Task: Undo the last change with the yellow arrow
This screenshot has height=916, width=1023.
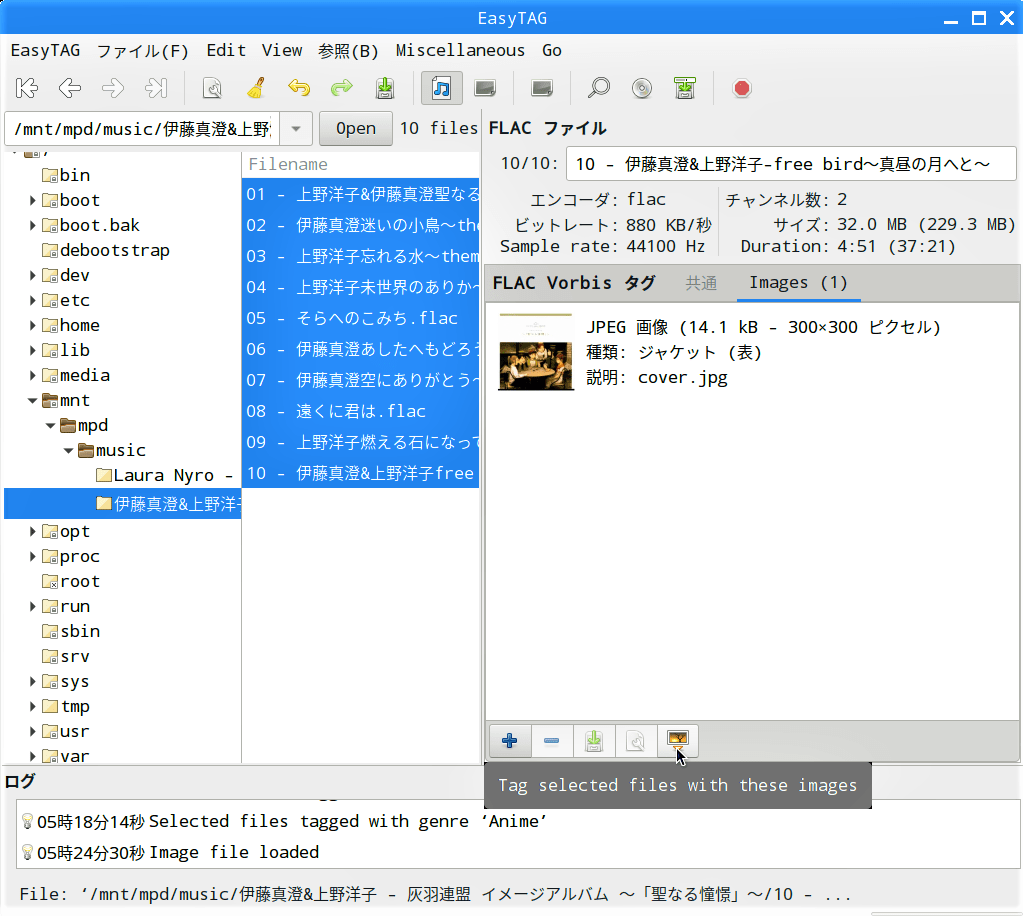Action: 299,88
